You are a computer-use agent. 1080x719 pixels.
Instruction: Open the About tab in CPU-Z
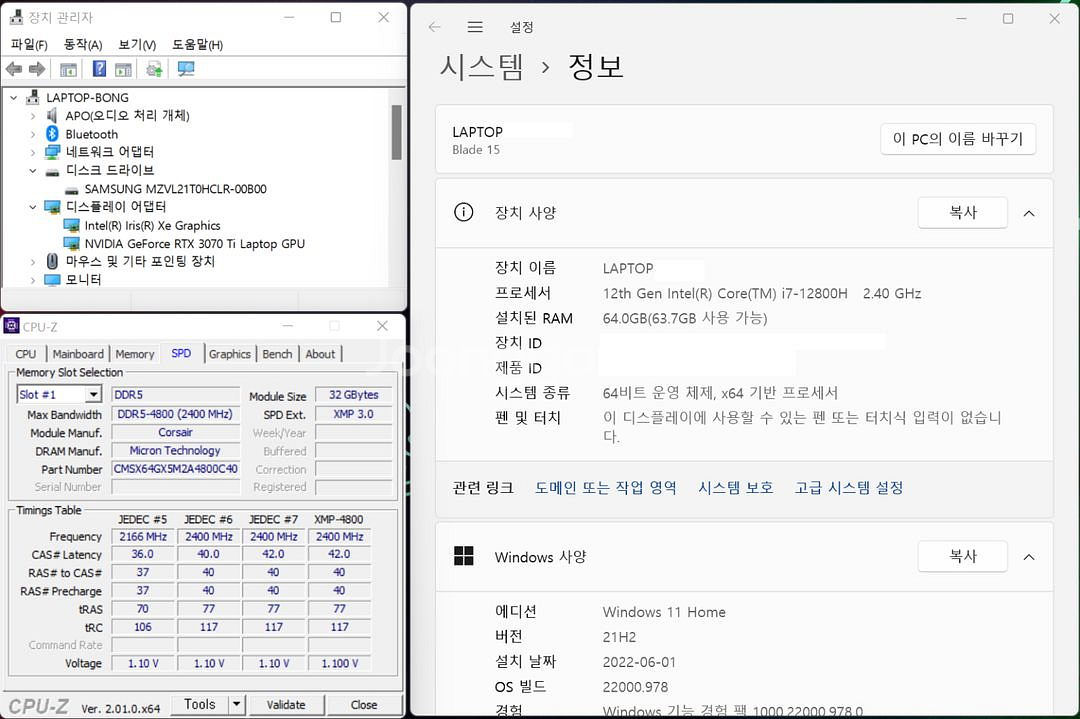click(320, 354)
